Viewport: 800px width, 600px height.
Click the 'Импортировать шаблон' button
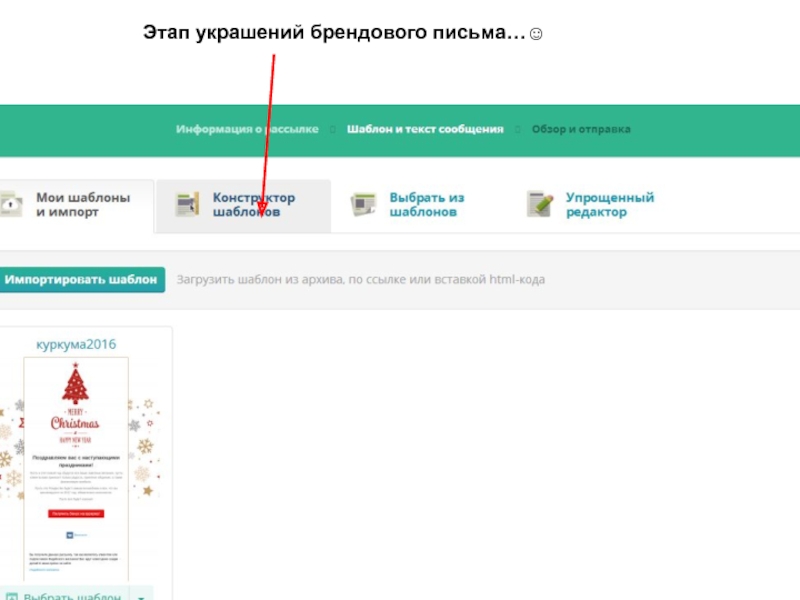(82, 280)
